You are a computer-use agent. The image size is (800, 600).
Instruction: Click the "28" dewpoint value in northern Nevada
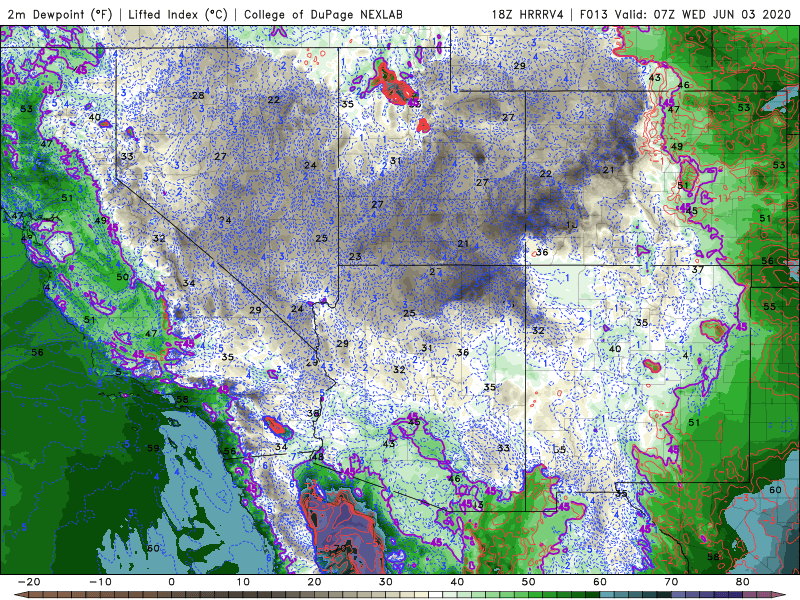(198, 95)
